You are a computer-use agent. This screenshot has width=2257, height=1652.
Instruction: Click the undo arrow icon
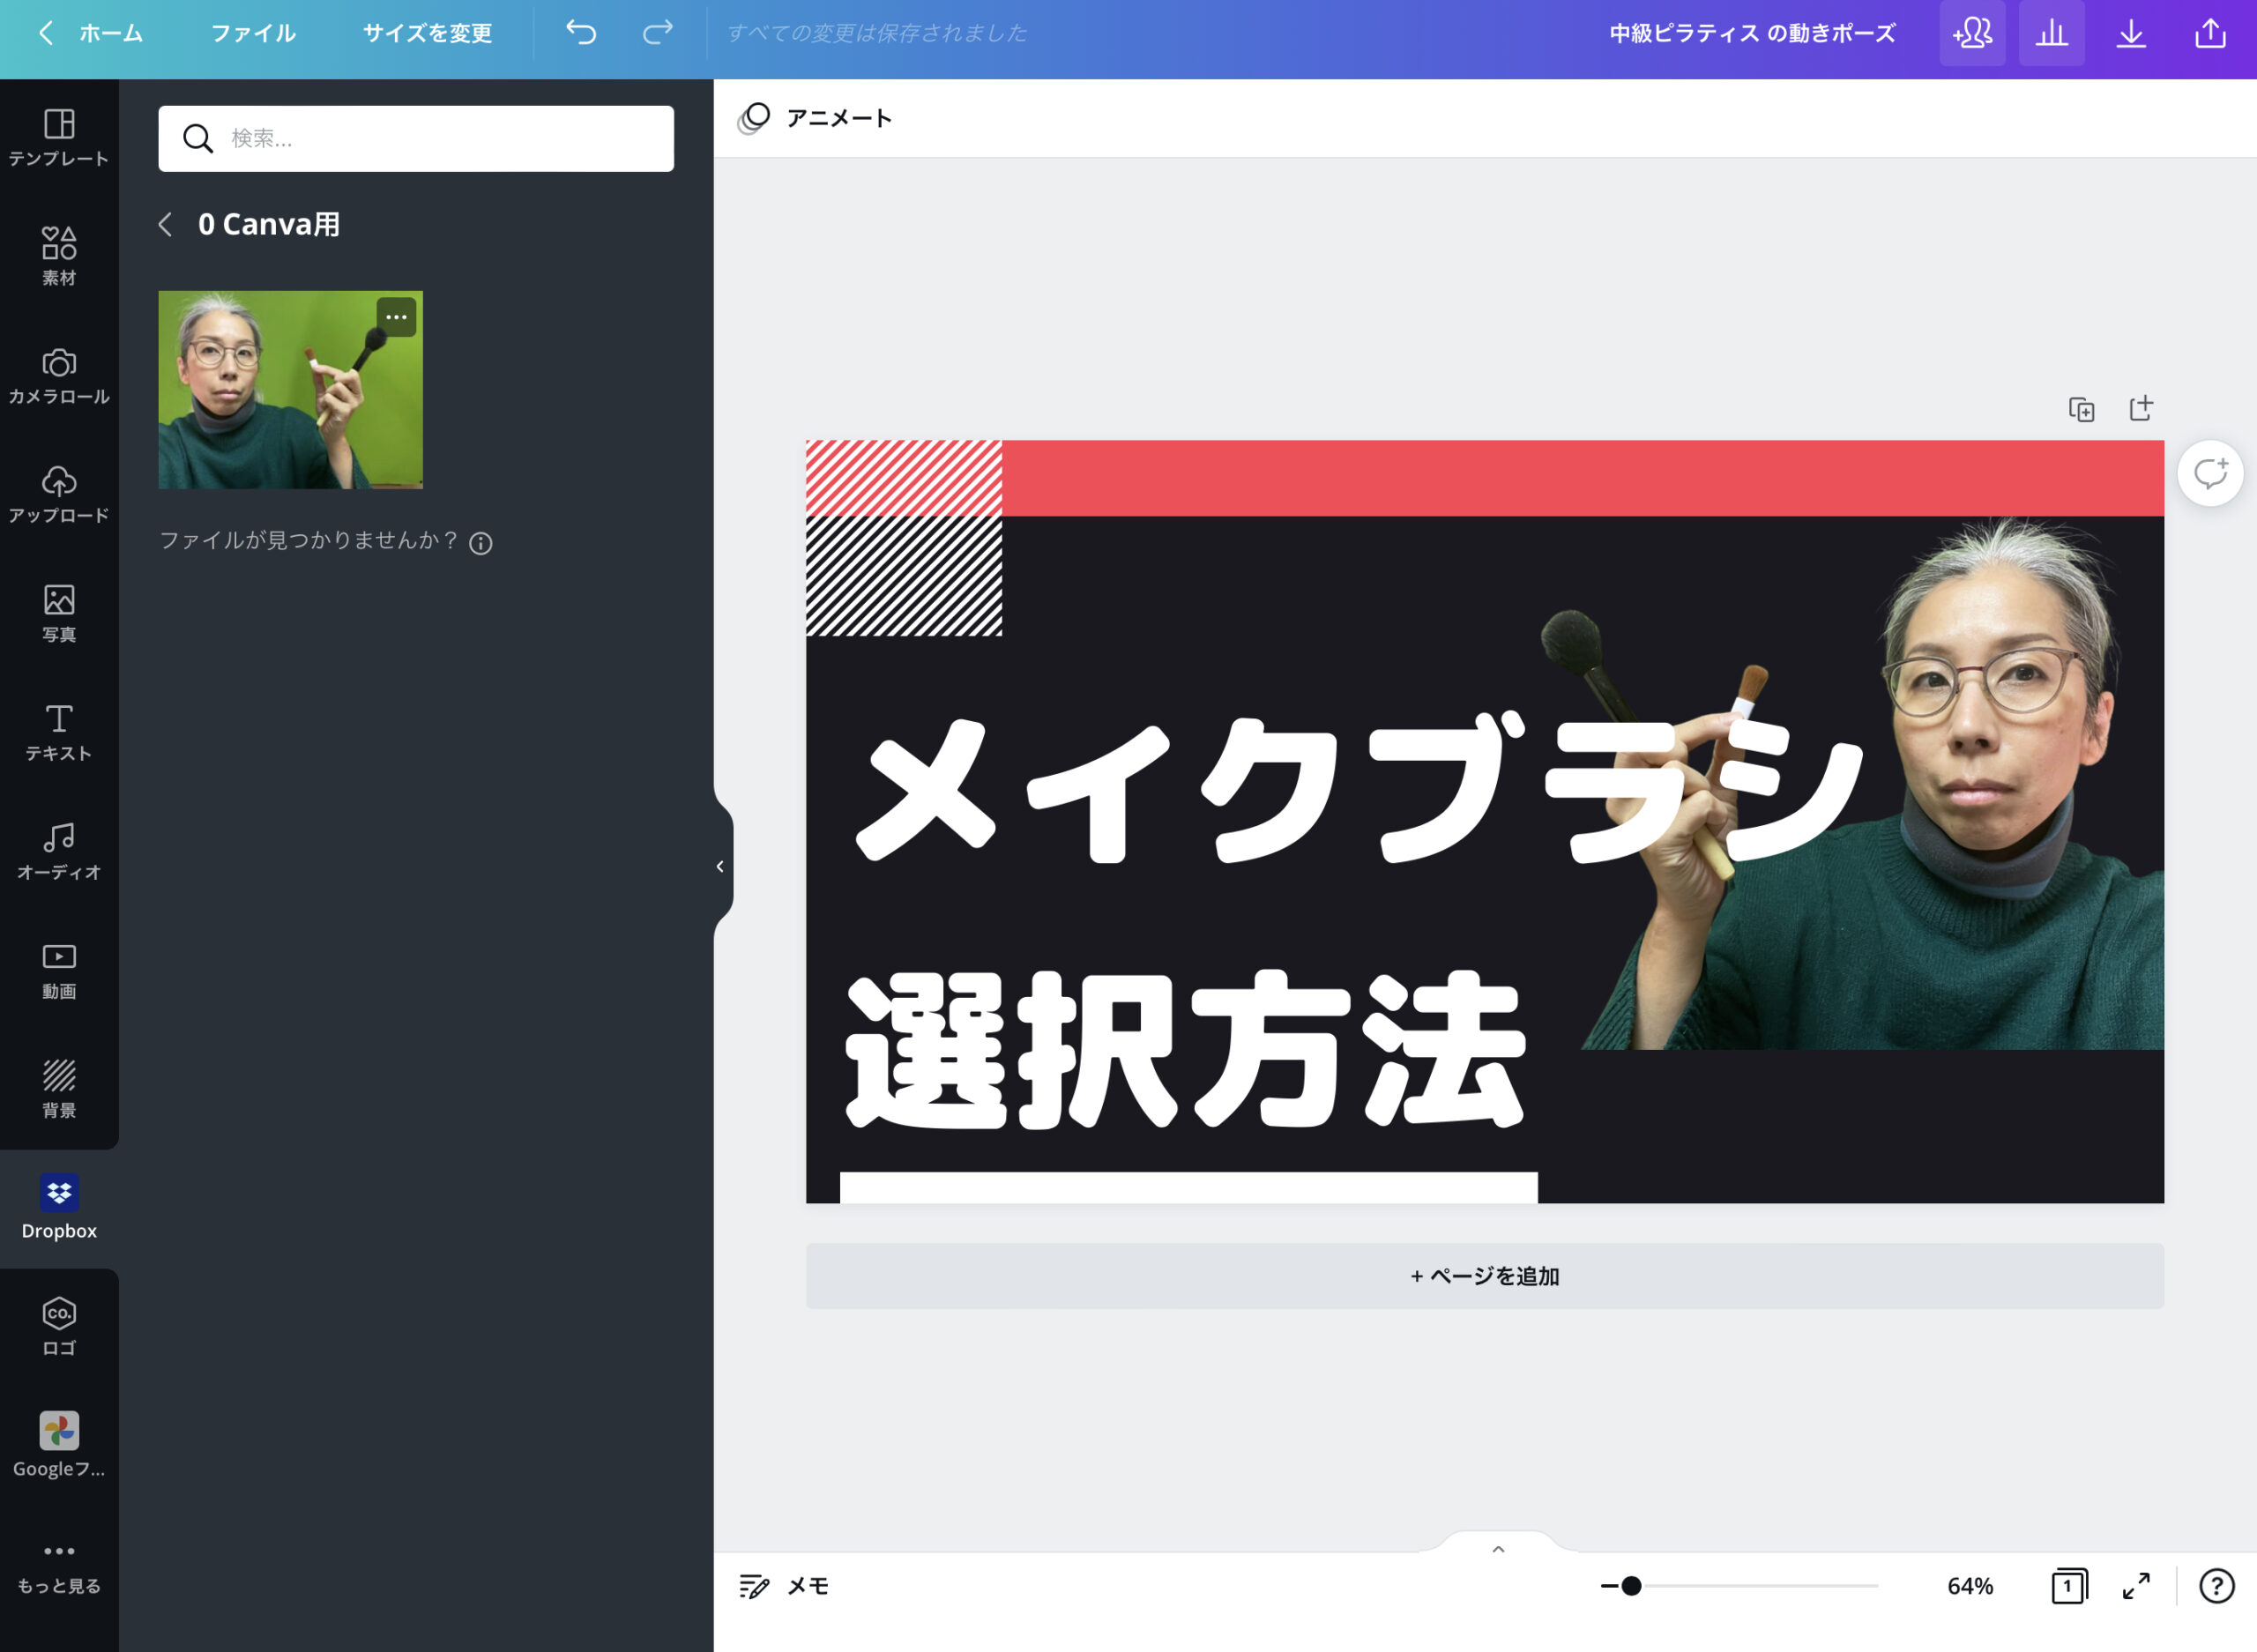[581, 33]
